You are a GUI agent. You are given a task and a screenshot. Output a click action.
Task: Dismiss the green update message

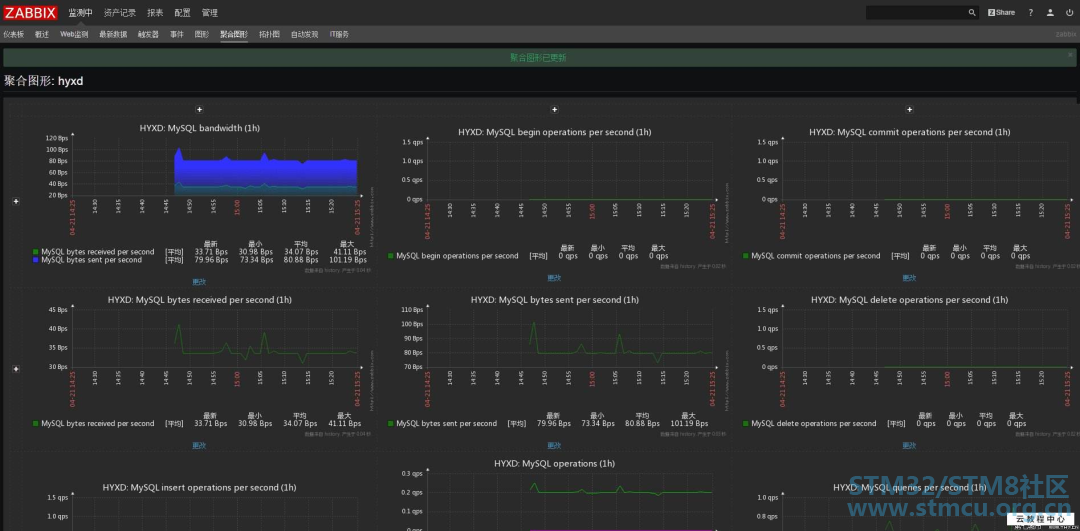coord(1070,54)
